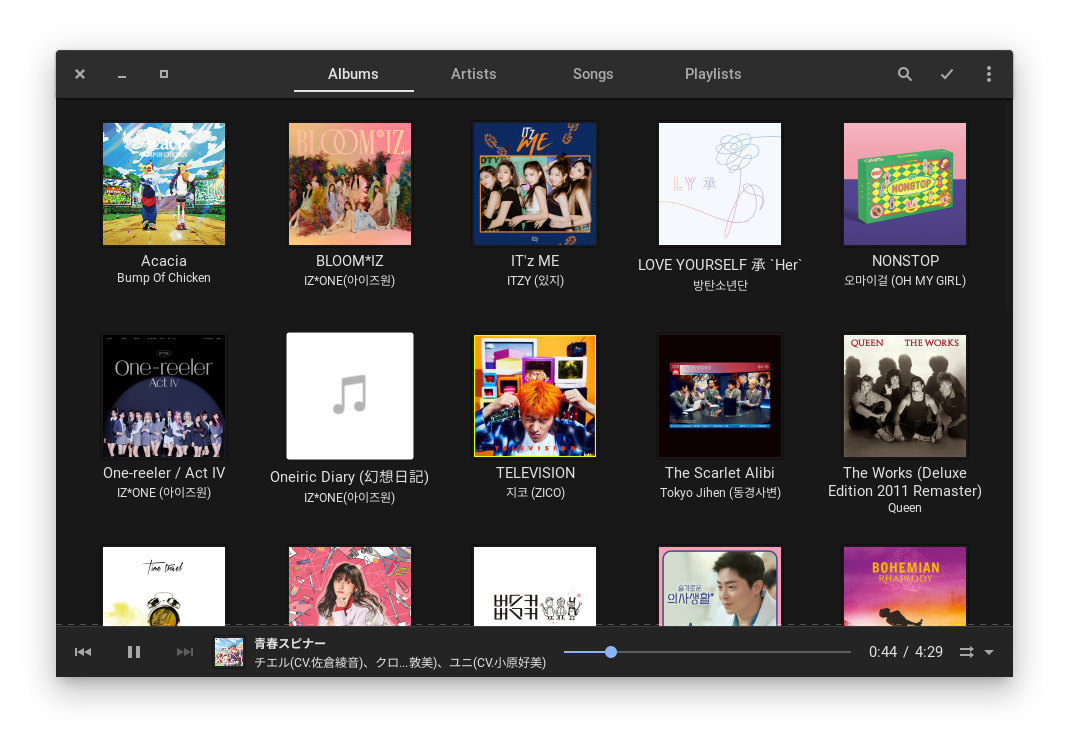The width and height of the screenshot is (1069, 739).
Task: Open the Acacia album by Bump Of Chicken
Action: click(164, 184)
